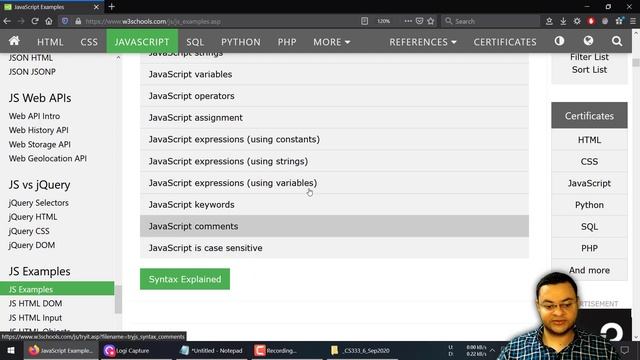Open the Python certificate link
This screenshot has width=640, height=360.
[589, 205]
